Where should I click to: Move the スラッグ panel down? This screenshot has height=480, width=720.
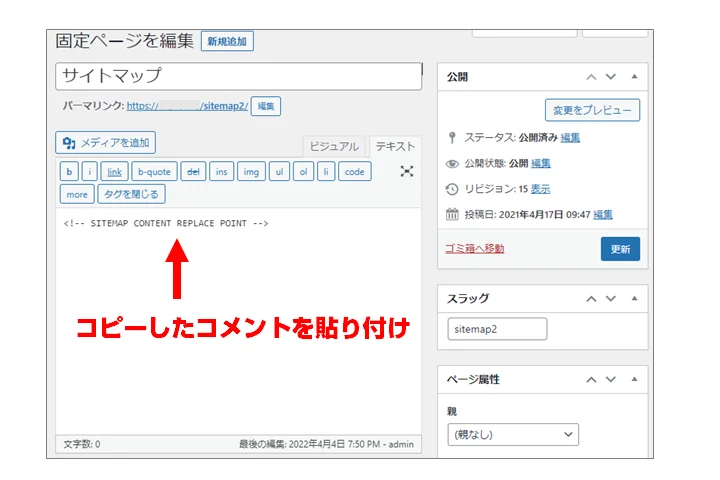click(611, 299)
